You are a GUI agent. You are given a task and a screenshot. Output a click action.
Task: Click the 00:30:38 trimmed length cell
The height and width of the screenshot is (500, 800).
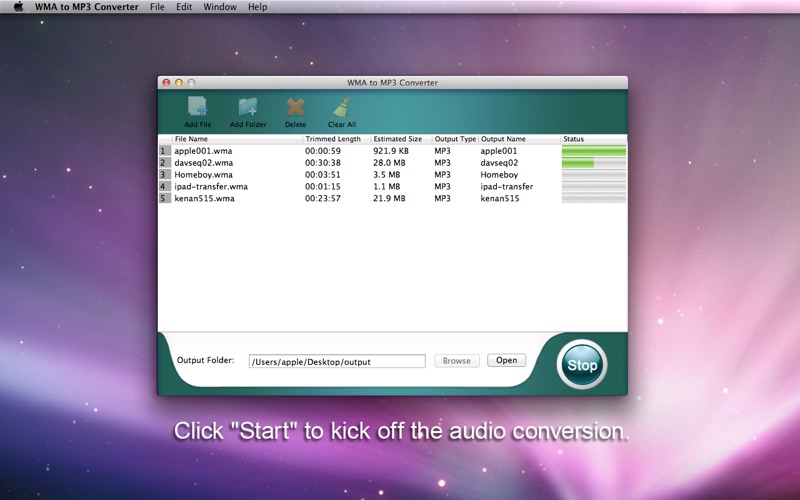(322, 163)
